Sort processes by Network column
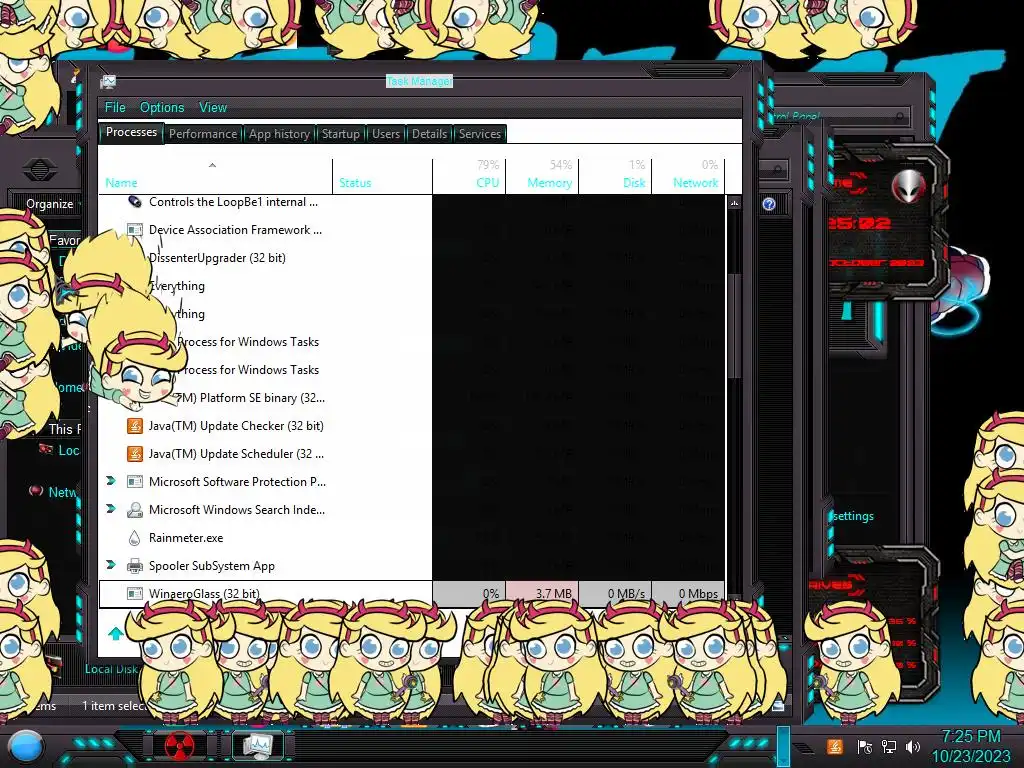Screen dimensions: 1024x768 pos(688,176)
